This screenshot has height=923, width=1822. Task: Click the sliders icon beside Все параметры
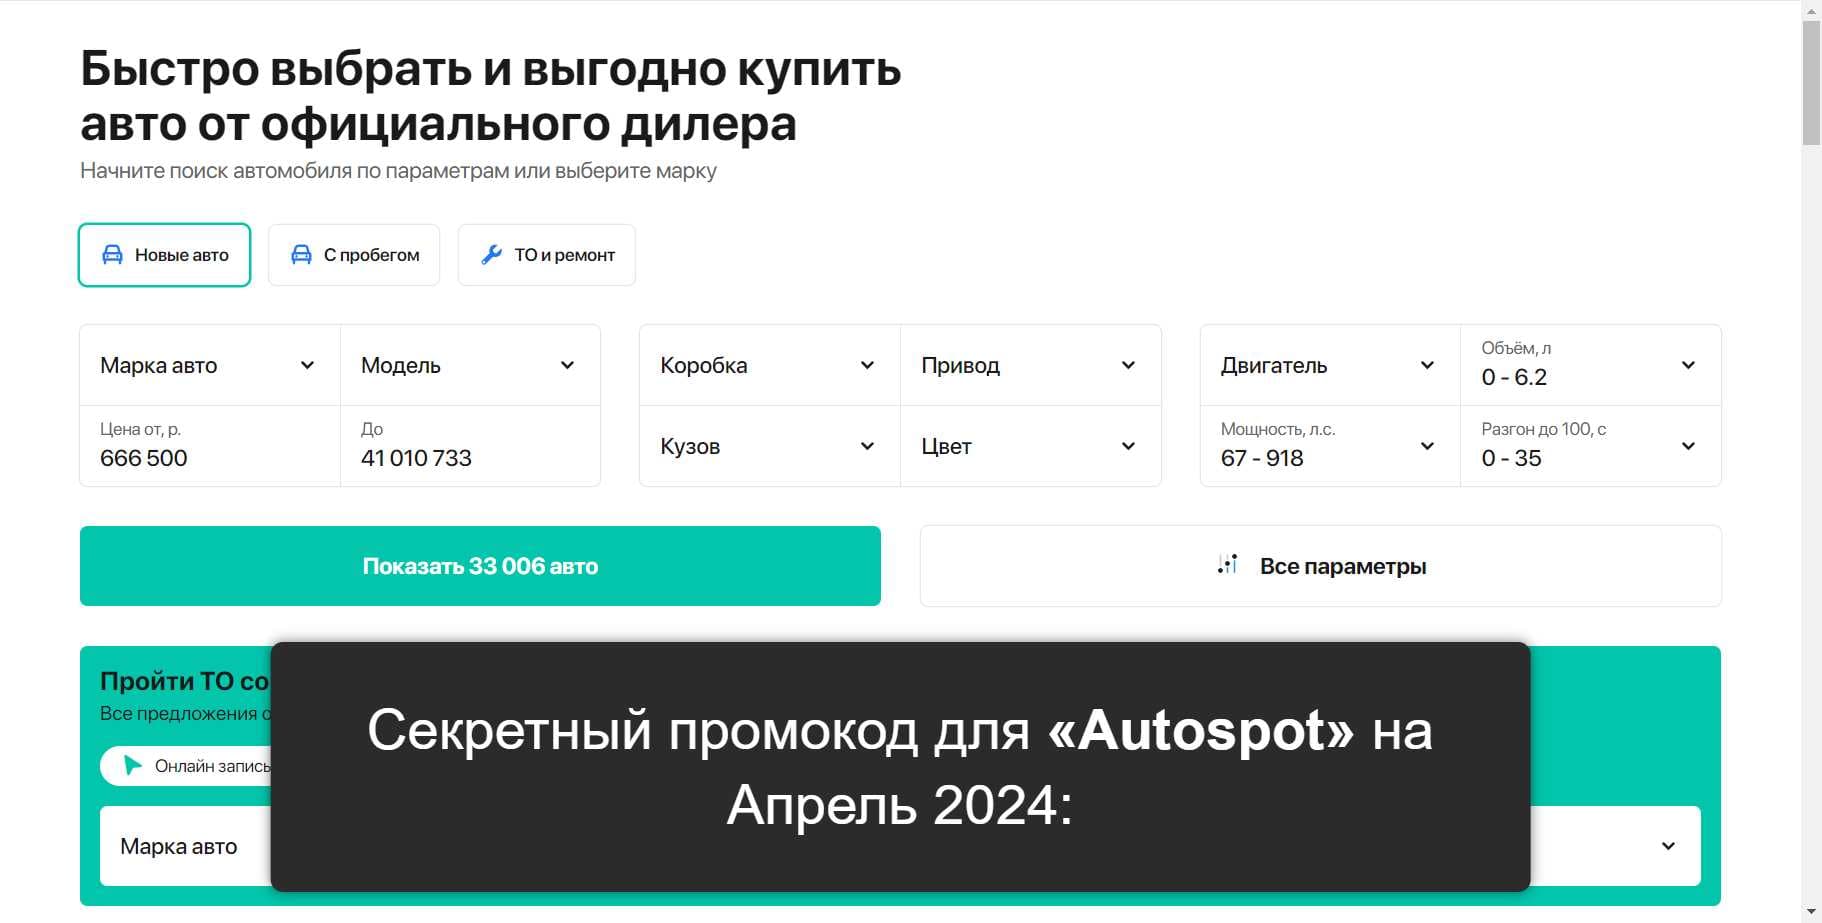(1228, 566)
